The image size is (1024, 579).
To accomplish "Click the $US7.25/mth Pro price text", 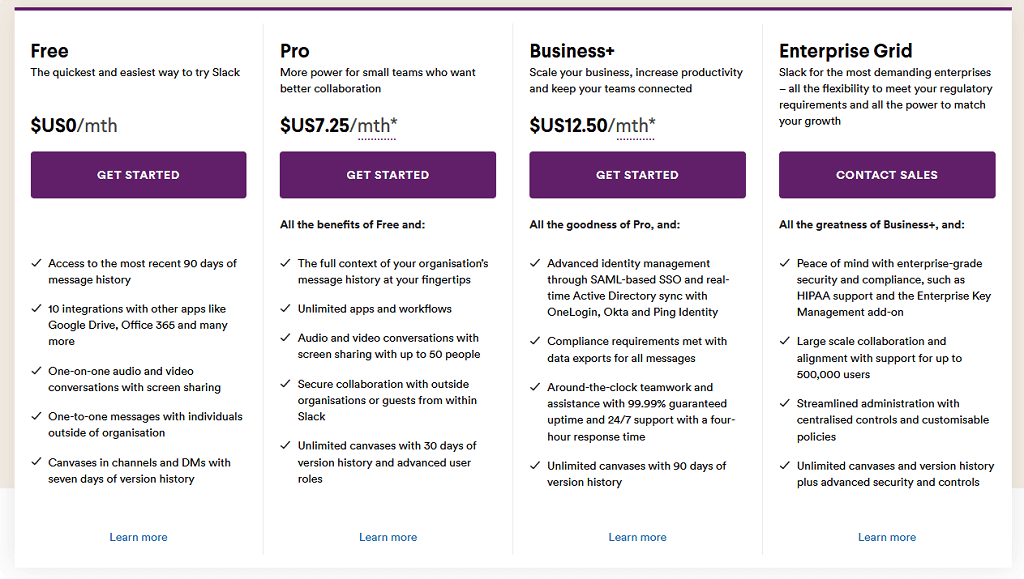I will click(338, 125).
